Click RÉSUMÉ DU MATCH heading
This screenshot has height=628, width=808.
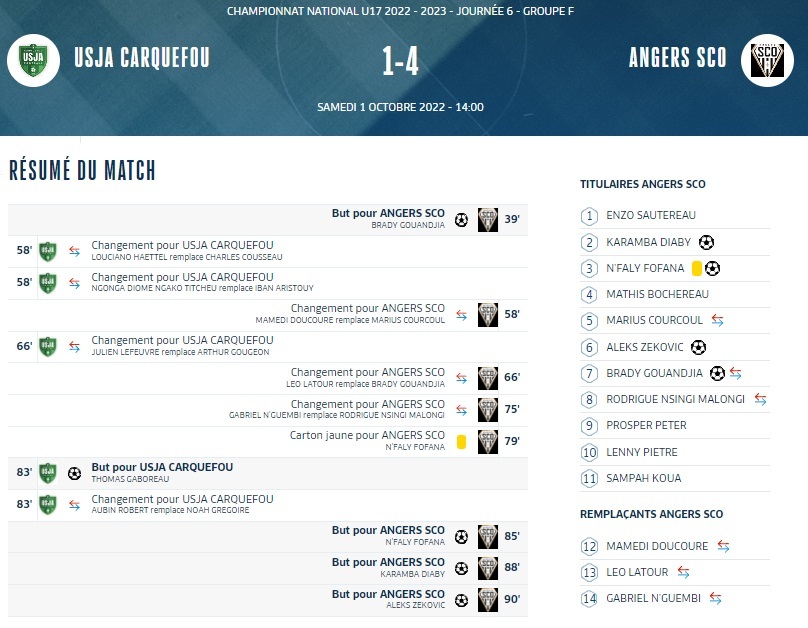[82, 171]
